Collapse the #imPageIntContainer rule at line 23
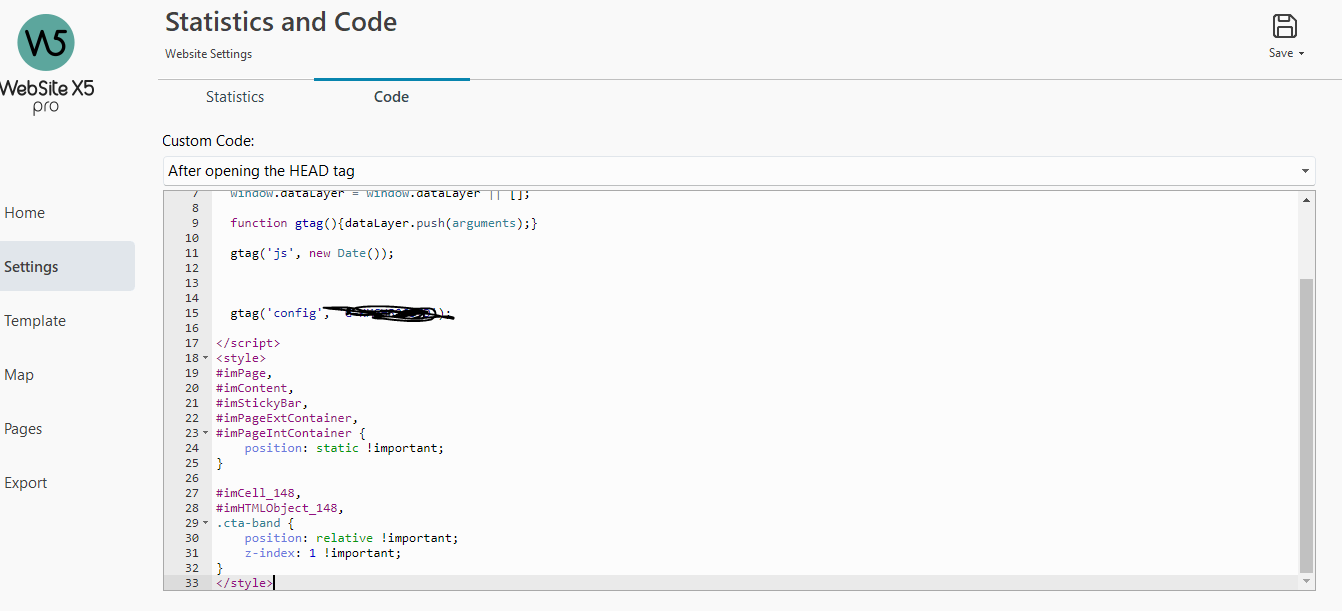The image size is (1342, 611). point(206,433)
